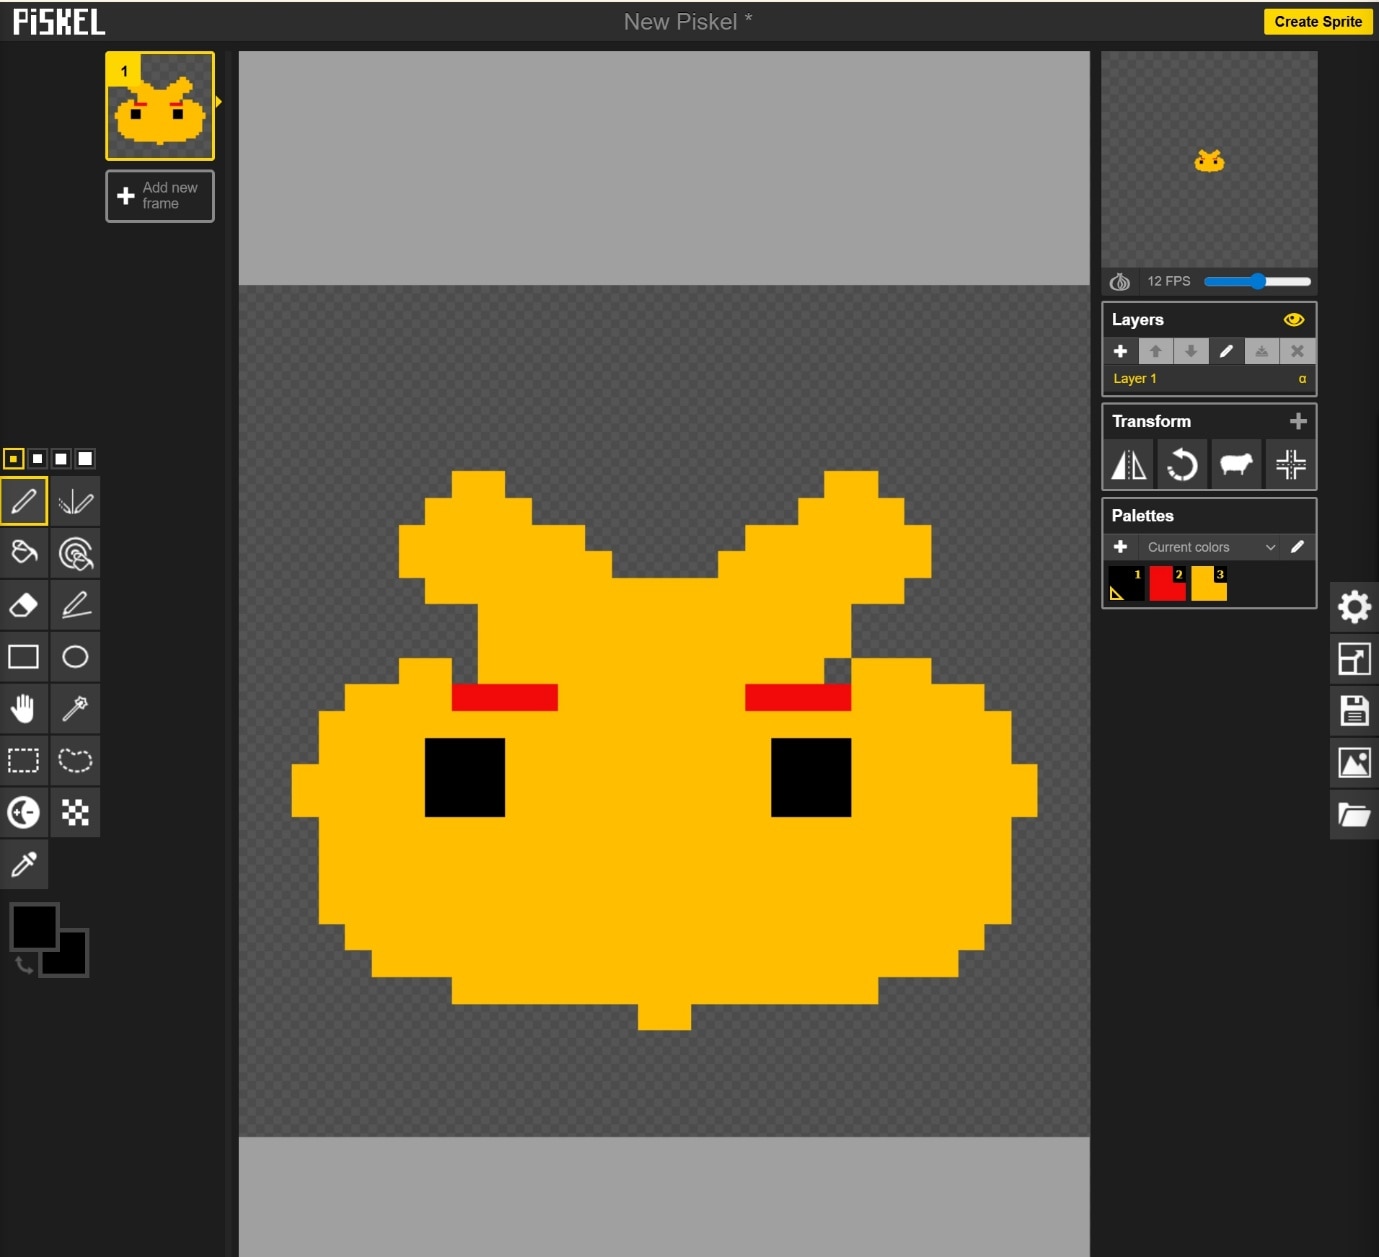Select the Eraser tool

click(24, 605)
